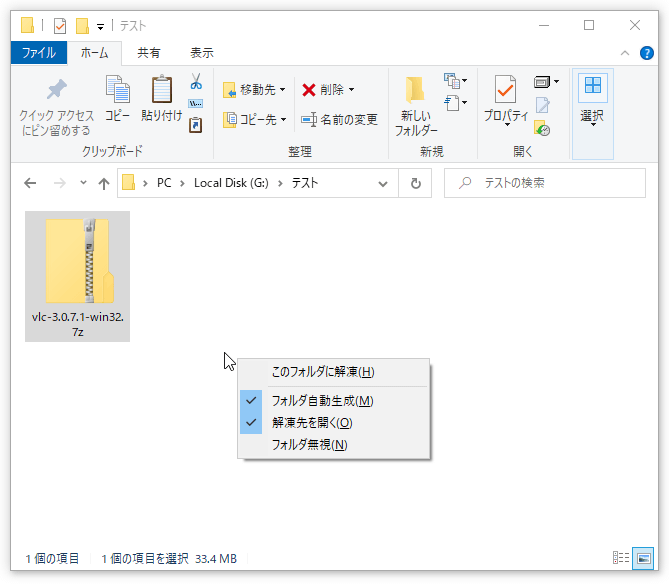Create a New folder (新しいフォルダー)
The image size is (669, 584).
point(416,106)
